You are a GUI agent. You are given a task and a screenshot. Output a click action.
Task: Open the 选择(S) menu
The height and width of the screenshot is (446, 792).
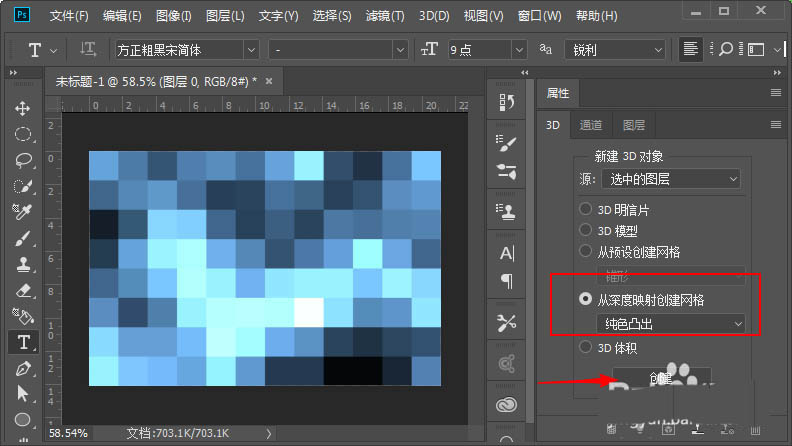pos(332,16)
